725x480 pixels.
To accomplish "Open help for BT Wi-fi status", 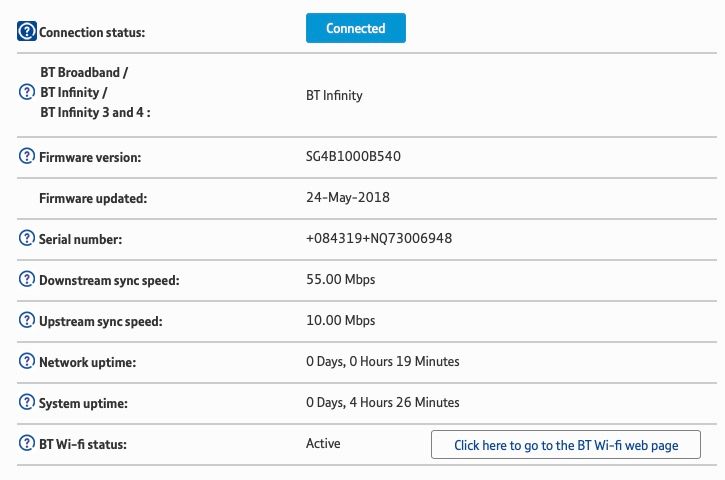I will click(x=27, y=444).
